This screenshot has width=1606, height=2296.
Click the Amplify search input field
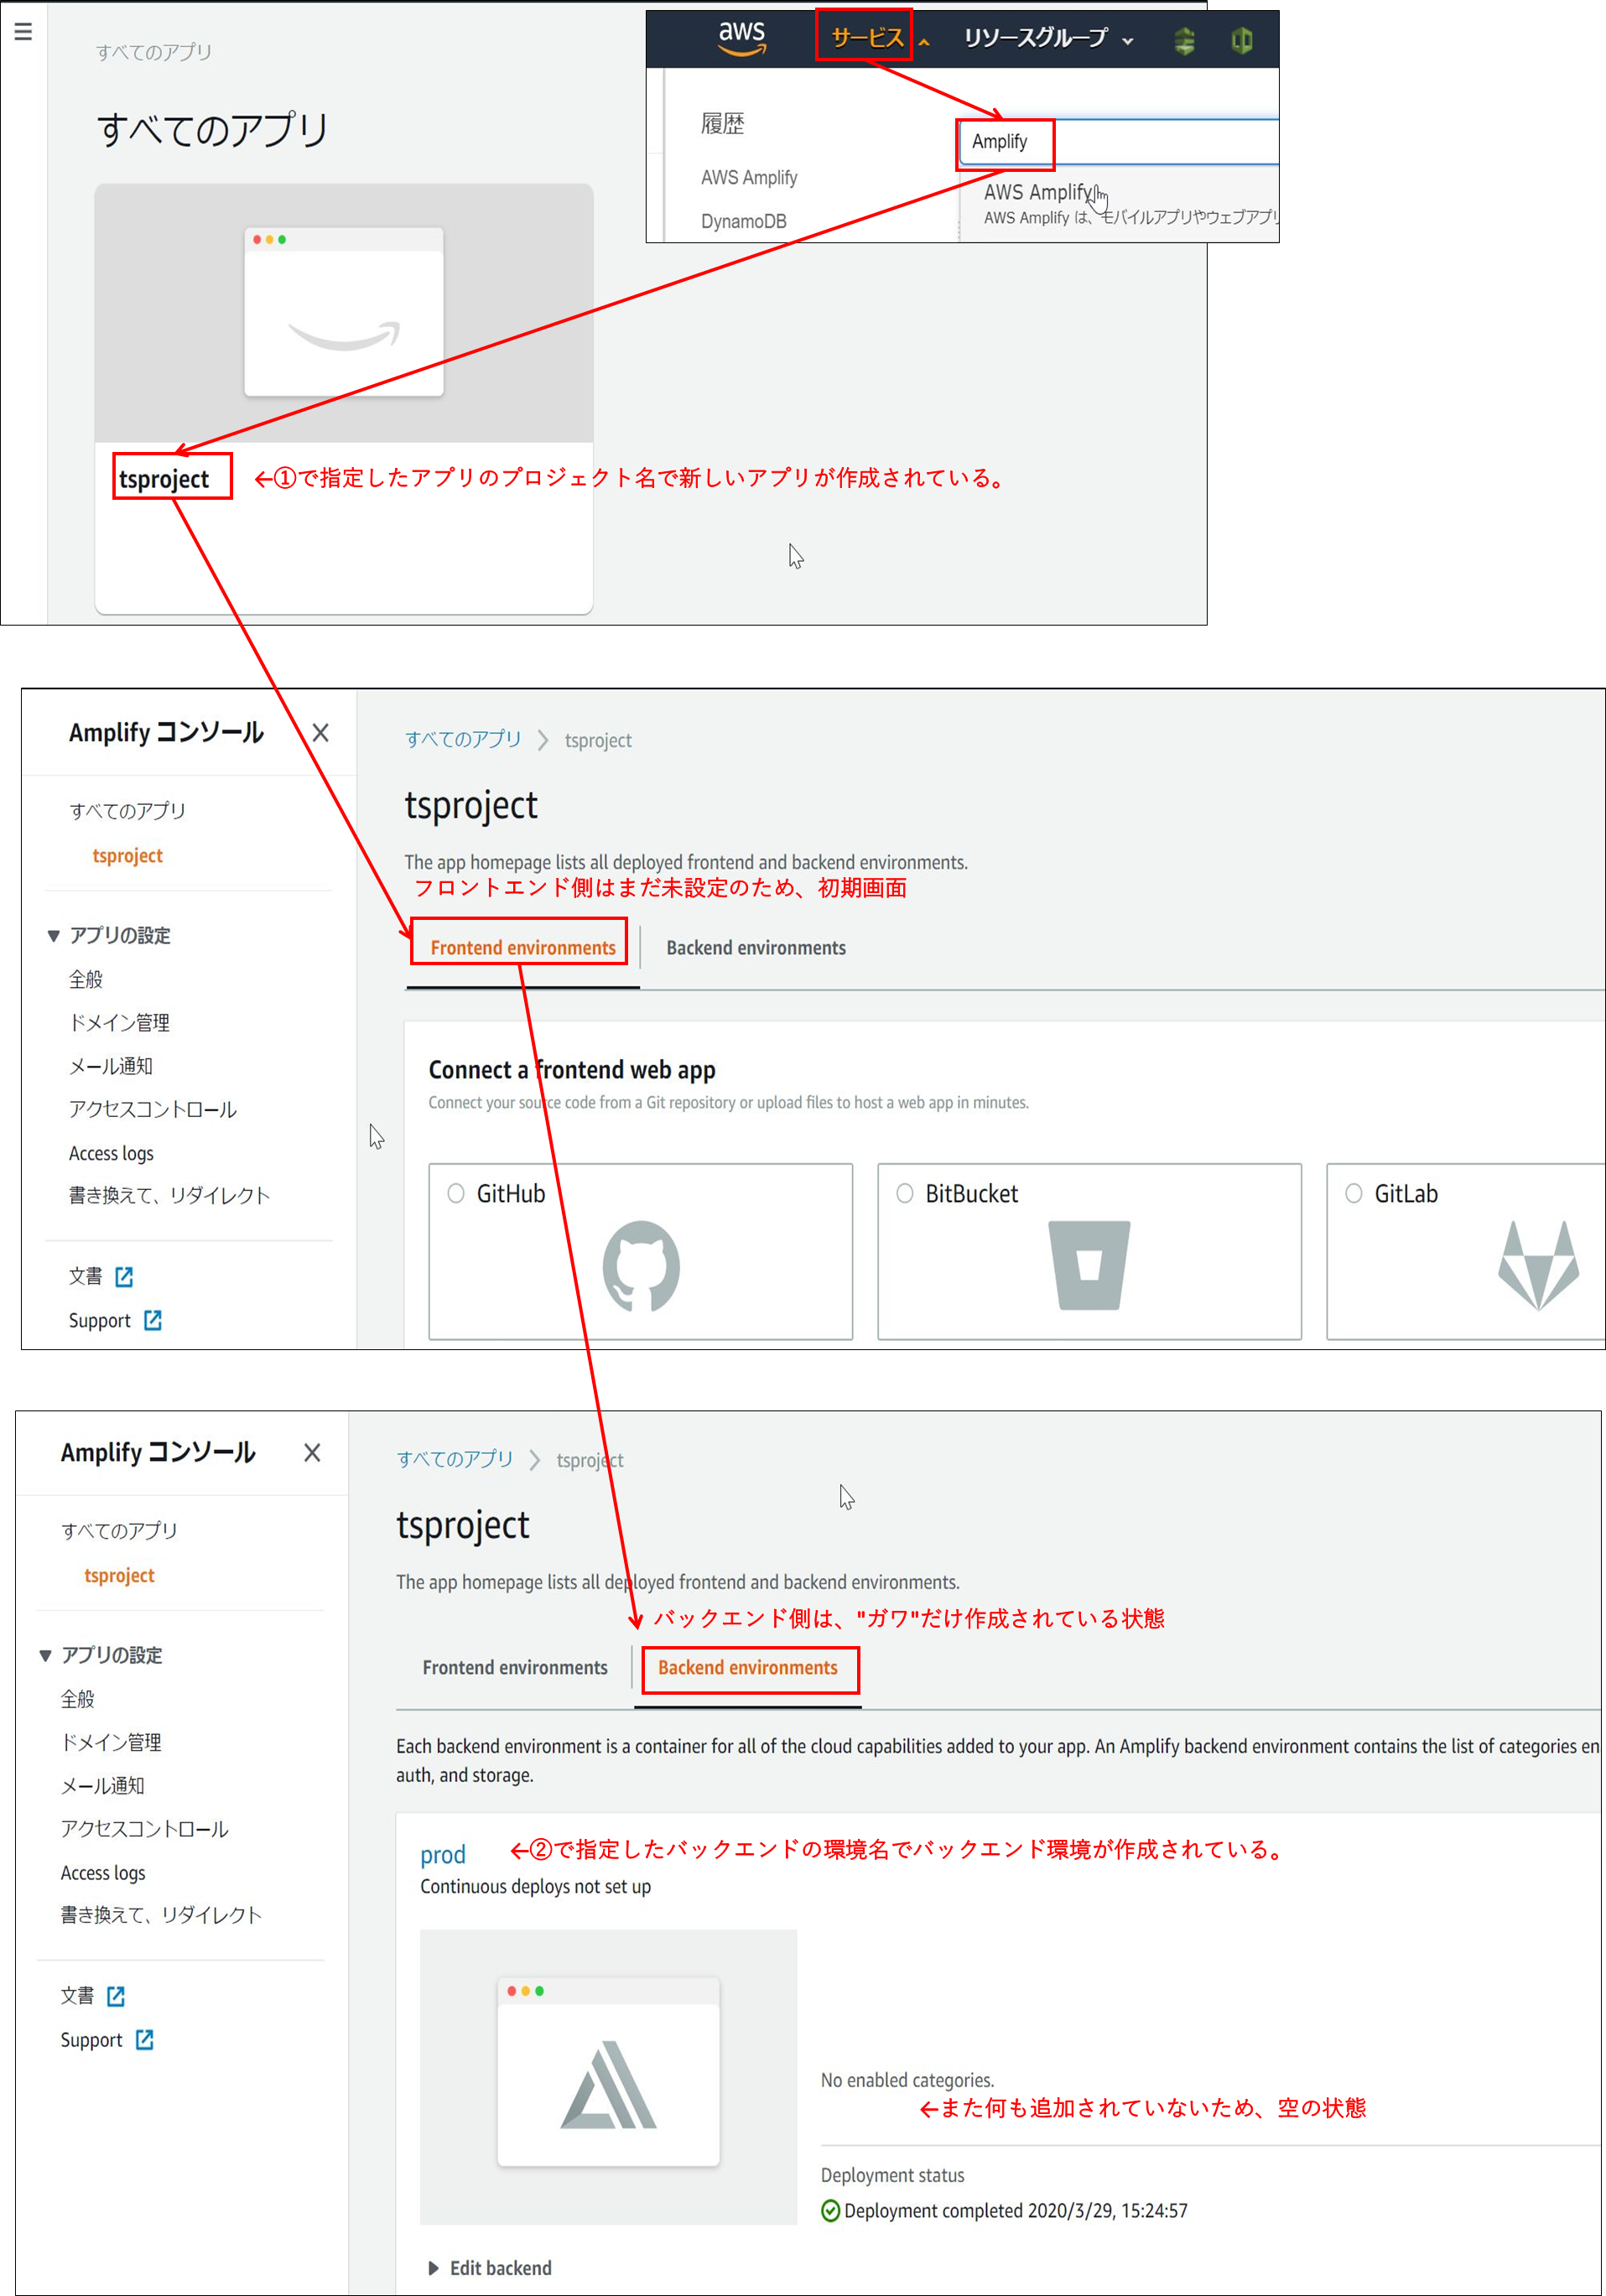pos(1118,141)
